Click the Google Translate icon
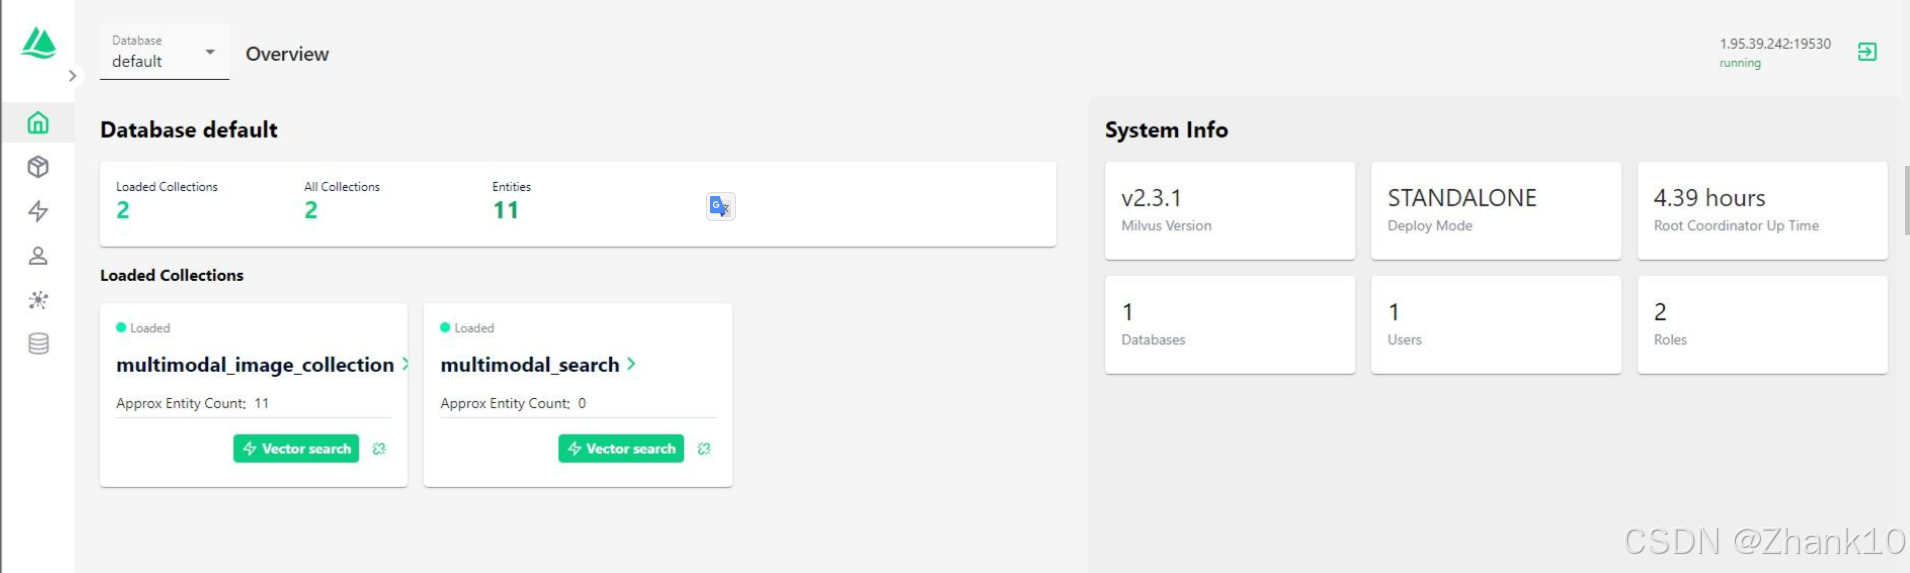This screenshot has height=573, width=1910. coord(720,207)
